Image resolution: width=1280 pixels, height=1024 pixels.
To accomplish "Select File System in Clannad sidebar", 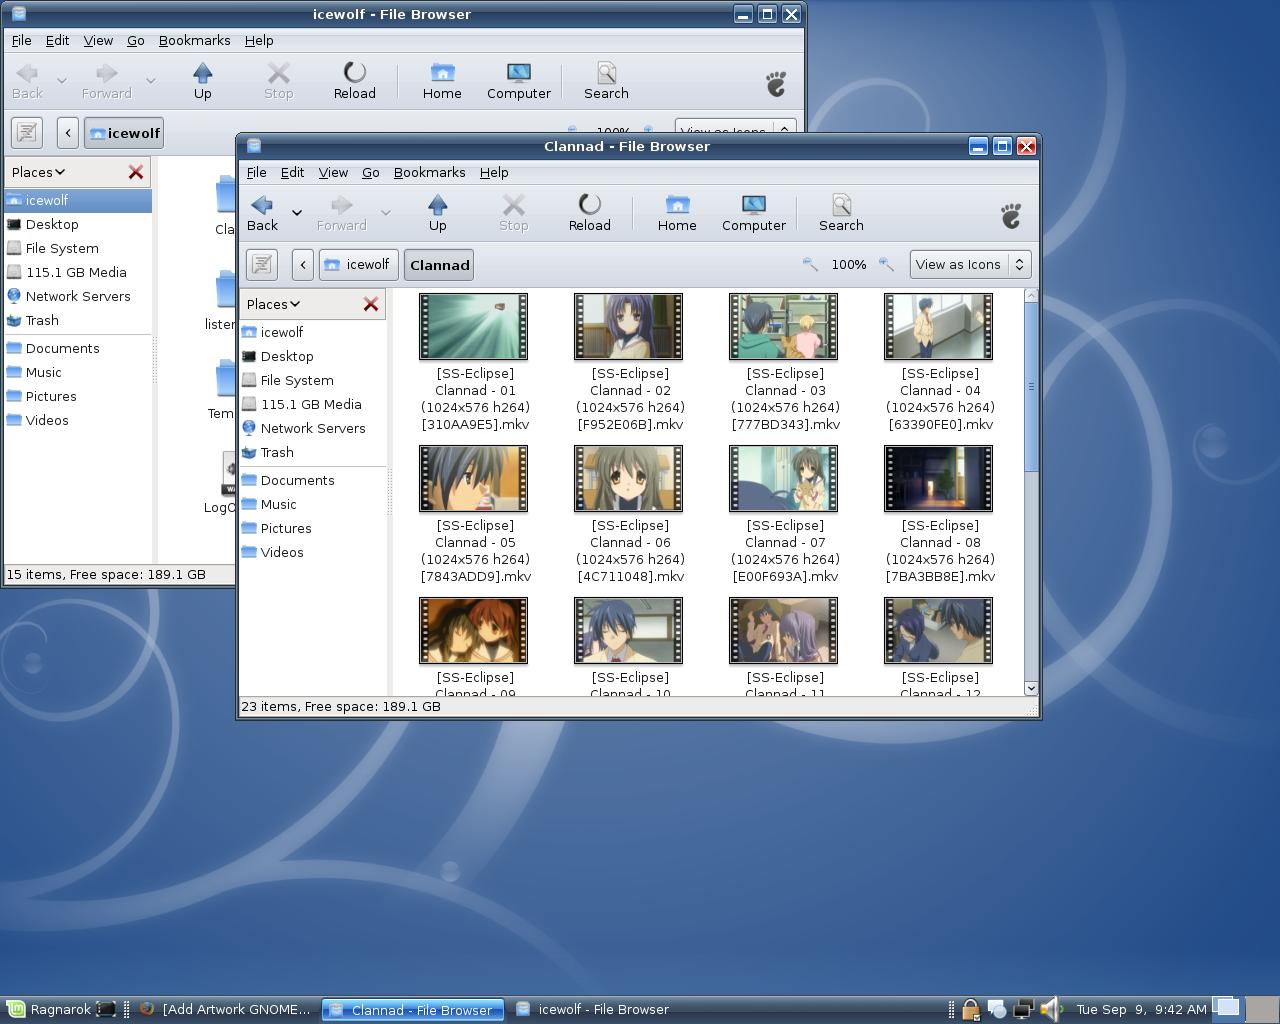I will 313,380.
